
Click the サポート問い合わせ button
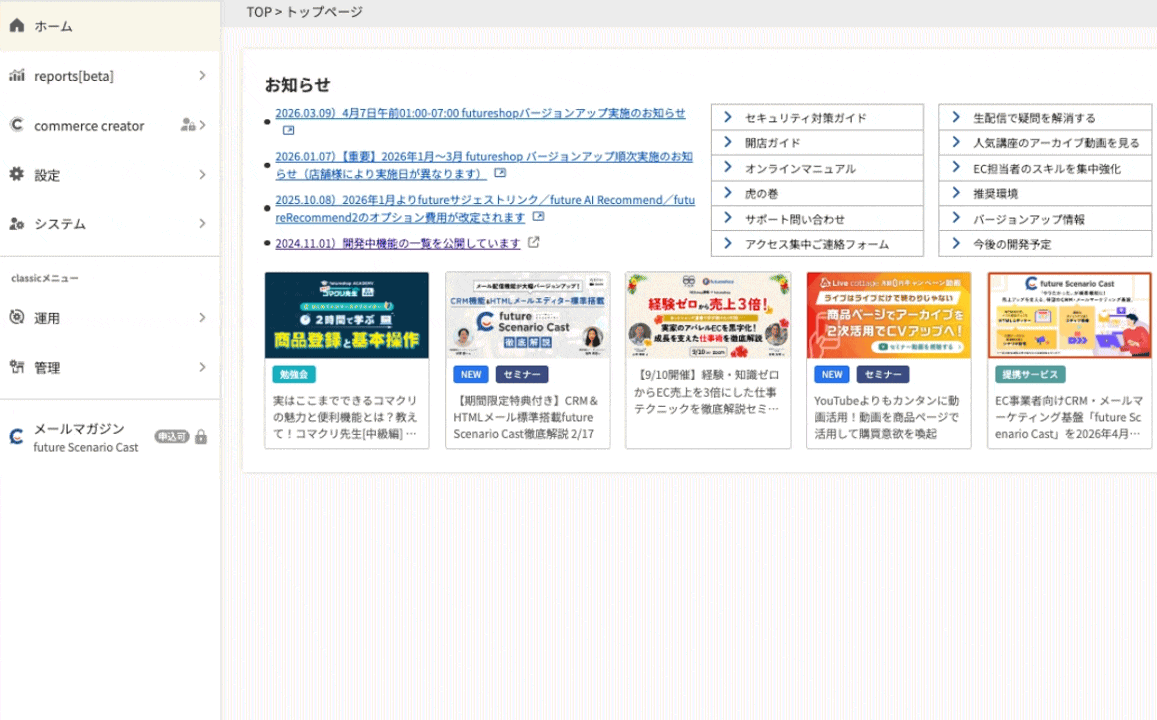[794, 219]
